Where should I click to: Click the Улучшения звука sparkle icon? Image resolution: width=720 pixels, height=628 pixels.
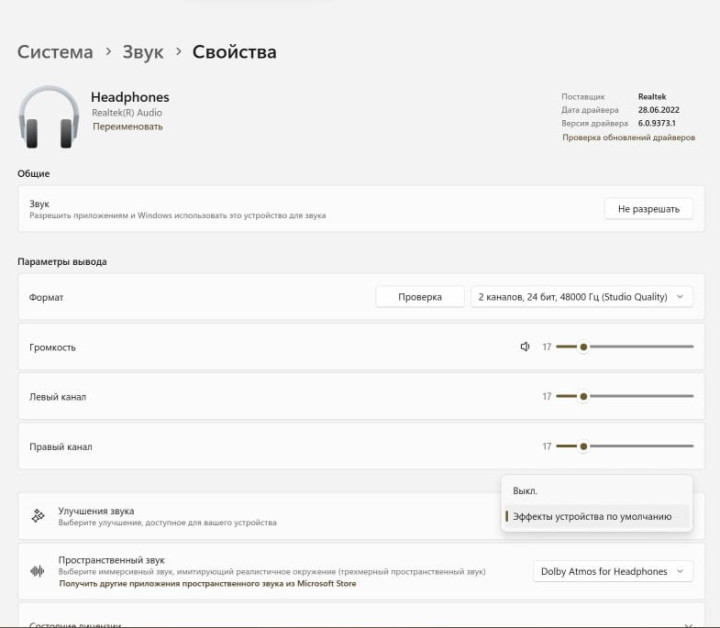pyautogui.click(x=38, y=516)
